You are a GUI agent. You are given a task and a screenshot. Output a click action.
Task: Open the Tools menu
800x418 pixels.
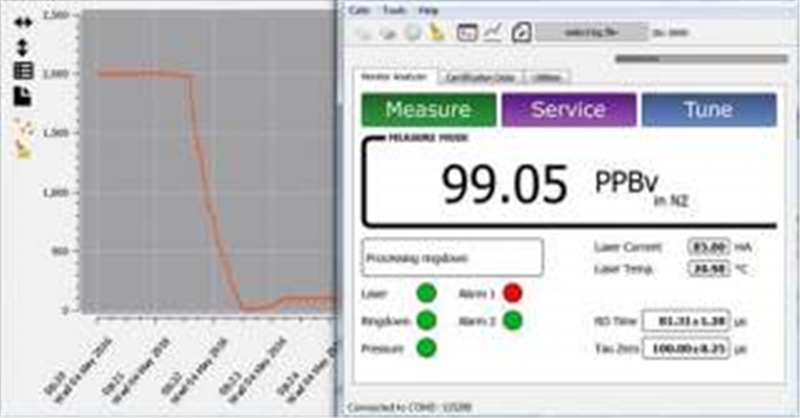[394, 10]
